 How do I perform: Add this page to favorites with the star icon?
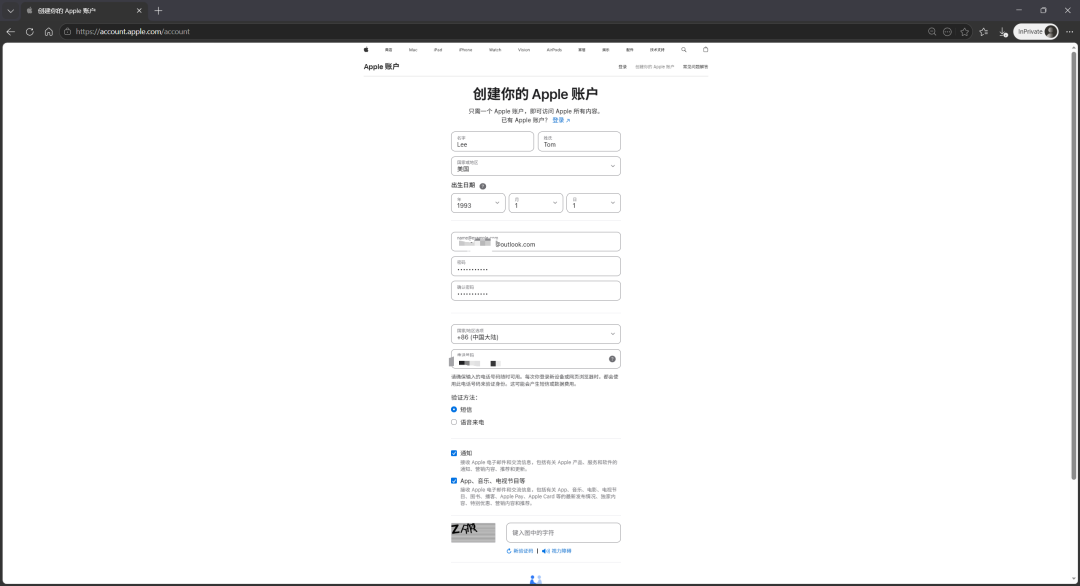pyautogui.click(x=964, y=32)
